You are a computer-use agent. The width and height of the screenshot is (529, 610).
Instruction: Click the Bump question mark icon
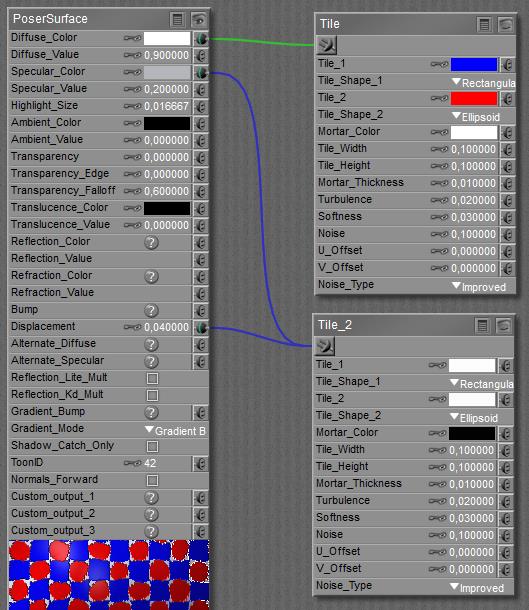point(151,310)
